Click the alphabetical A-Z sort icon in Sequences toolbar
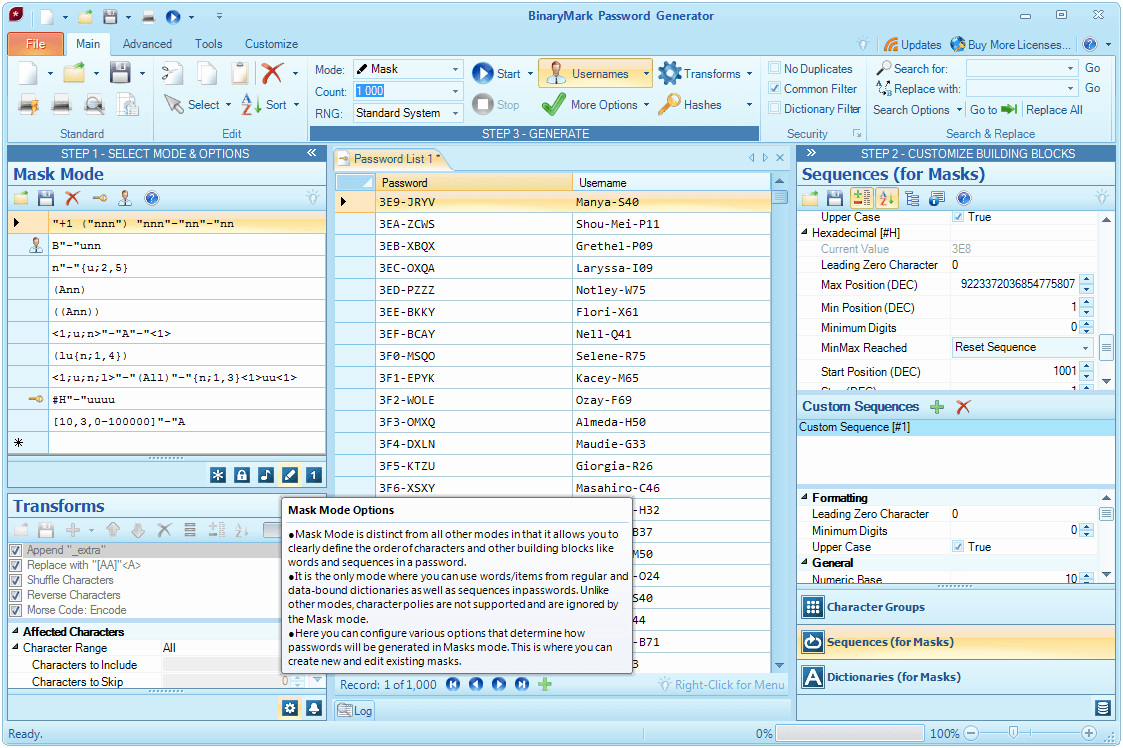This screenshot has width=1123, height=748. pyautogui.click(x=887, y=198)
